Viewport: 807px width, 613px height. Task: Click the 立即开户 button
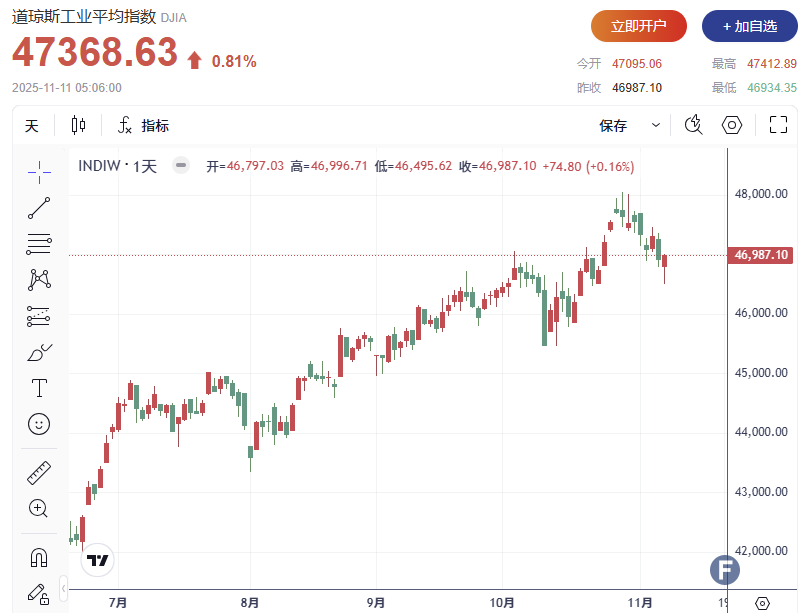(x=639, y=27)
